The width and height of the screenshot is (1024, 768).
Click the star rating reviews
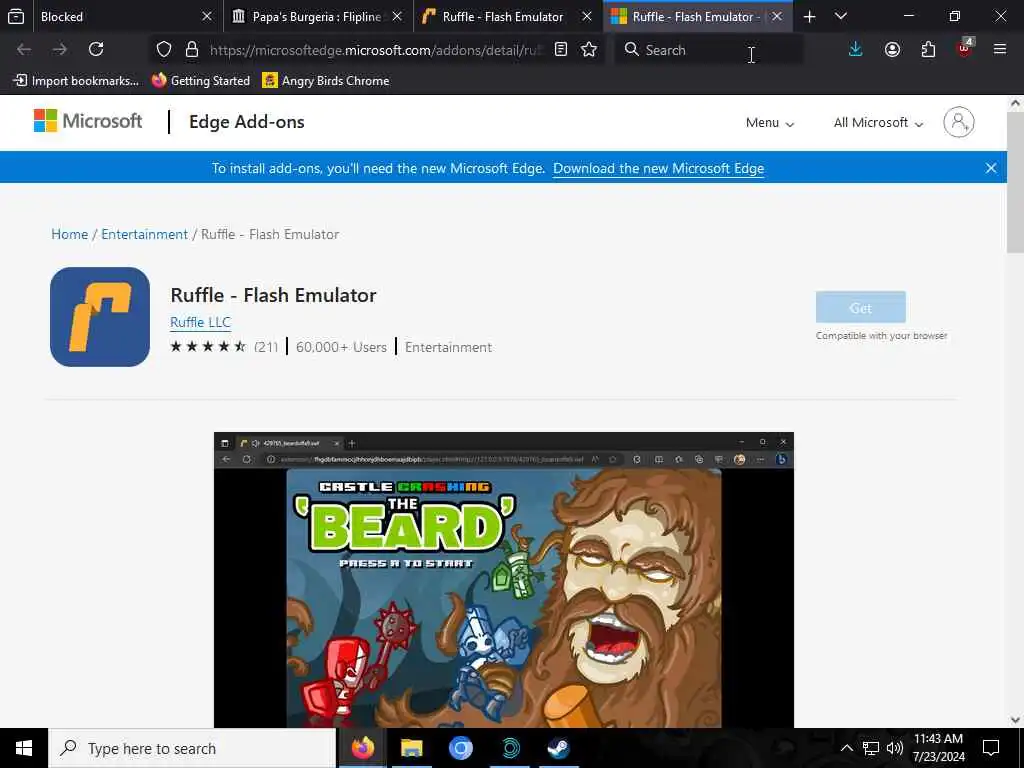224,347
